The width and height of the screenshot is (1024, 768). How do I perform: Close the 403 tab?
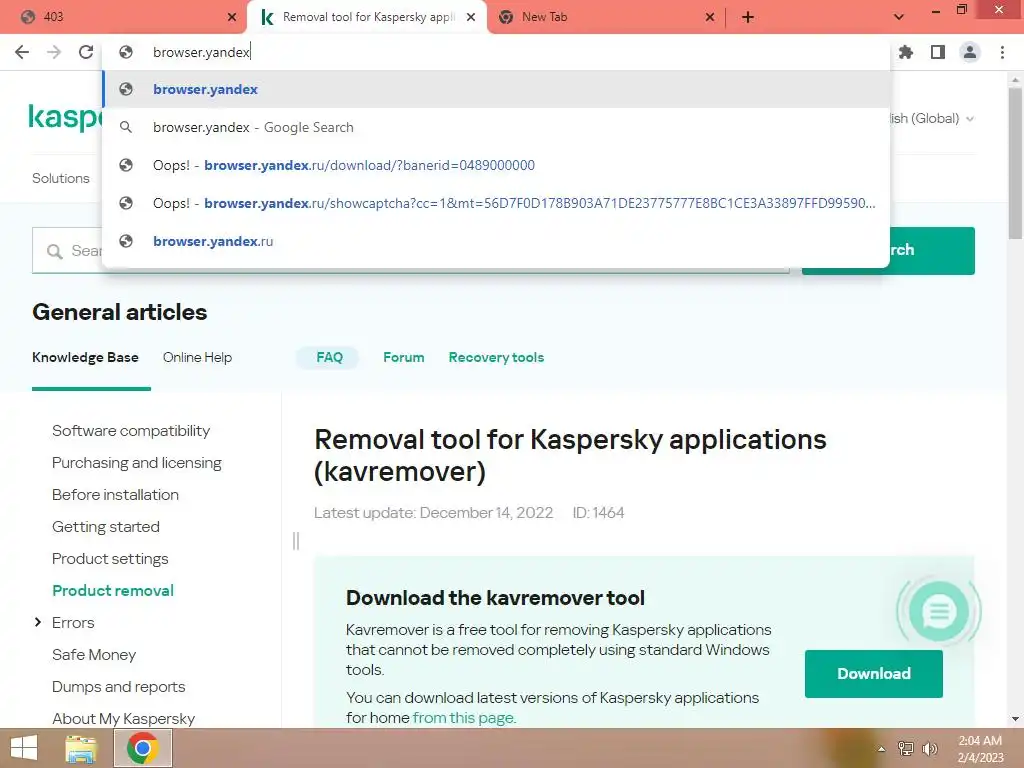(232, 17)
